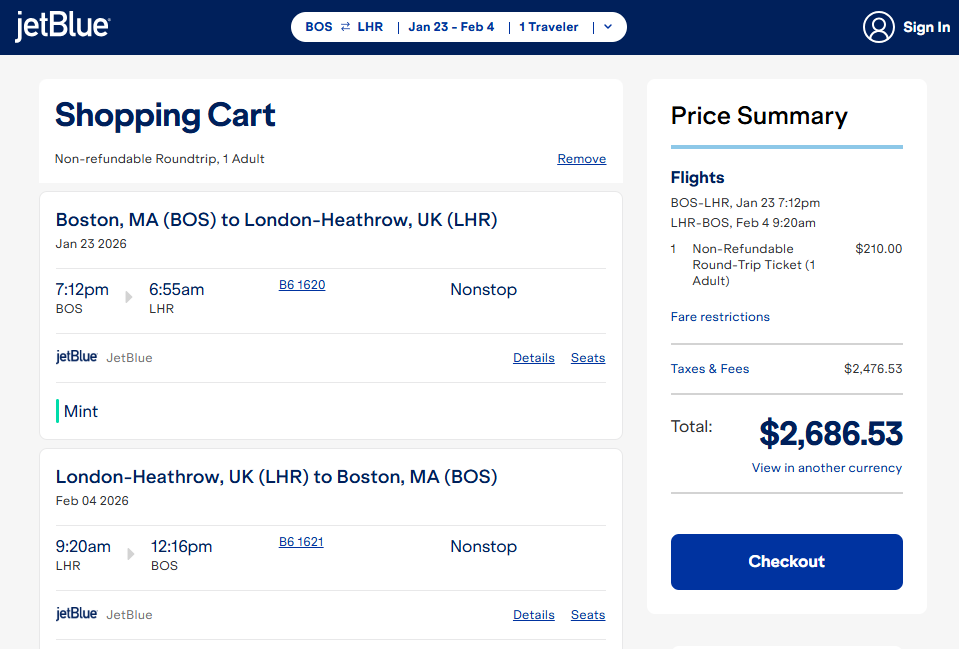Click the jetBlue airline logo on return flight
The image size is (959, 649).
pos(76,614)
